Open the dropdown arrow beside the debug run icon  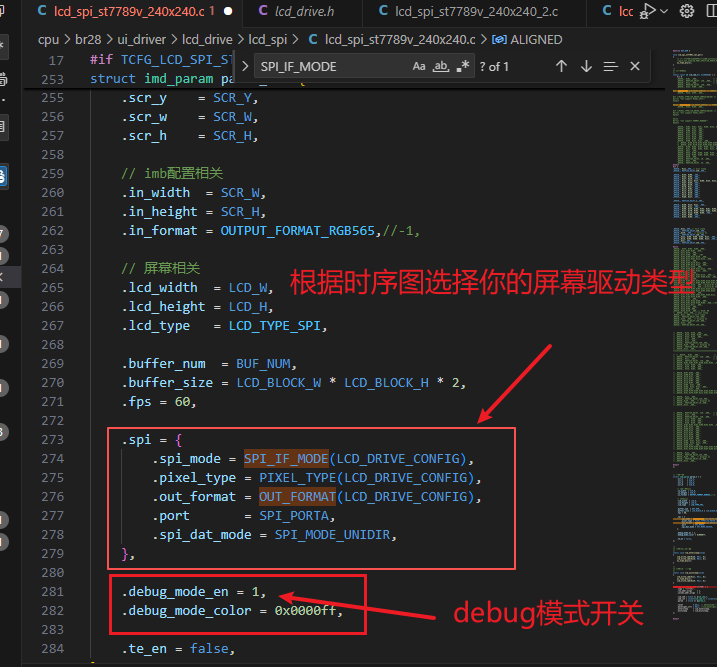point(664,11)
